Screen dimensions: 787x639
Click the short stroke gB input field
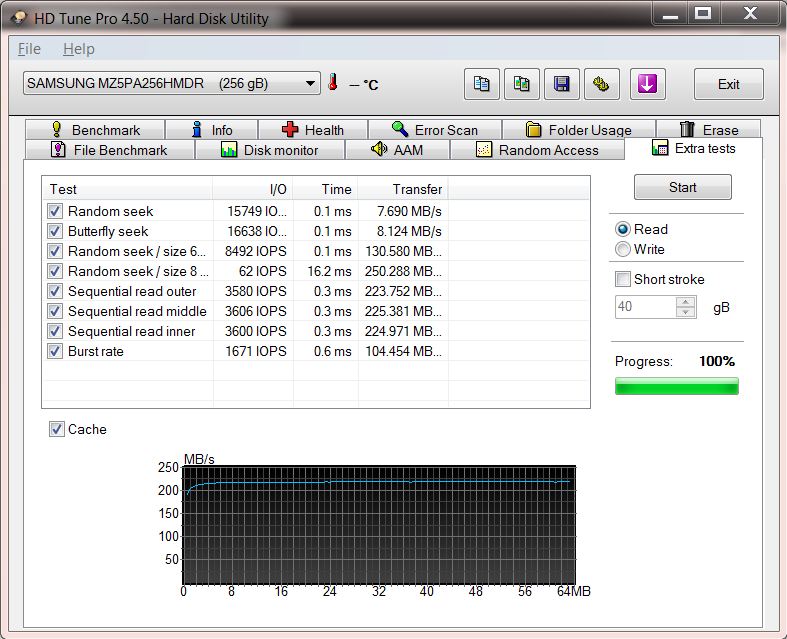645,307
